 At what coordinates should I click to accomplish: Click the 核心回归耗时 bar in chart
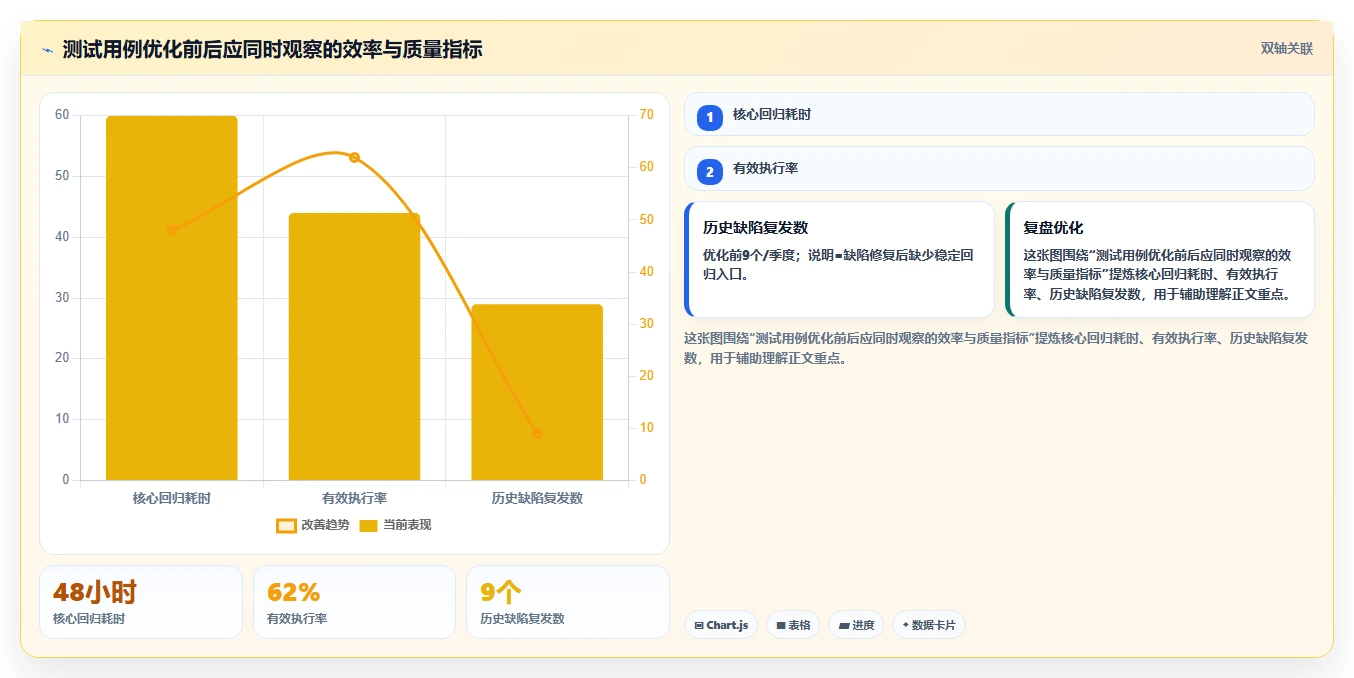coord(172,298)
